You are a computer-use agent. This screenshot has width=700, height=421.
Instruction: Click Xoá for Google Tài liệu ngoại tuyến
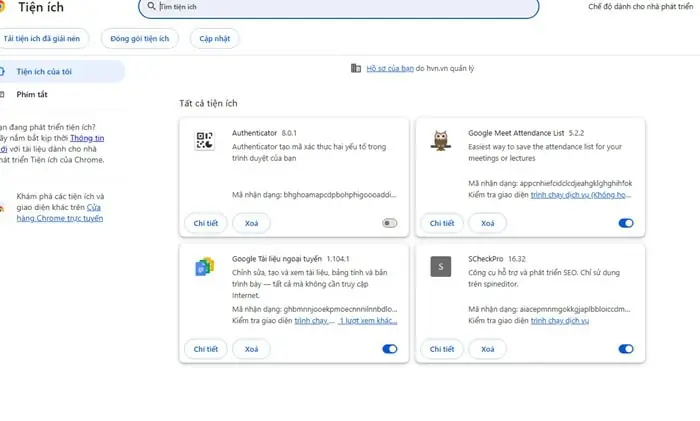point(251,349)
